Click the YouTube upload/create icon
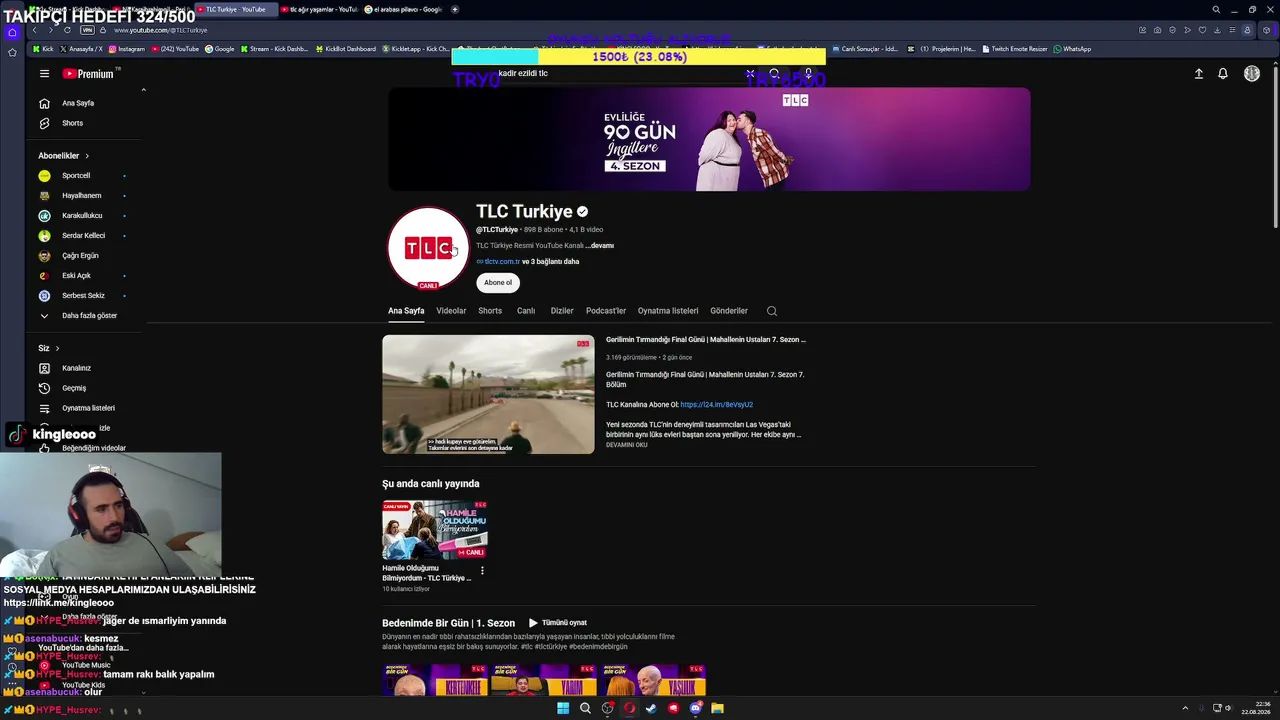This screenshot has height=720, width=1280. (1198, 73)
